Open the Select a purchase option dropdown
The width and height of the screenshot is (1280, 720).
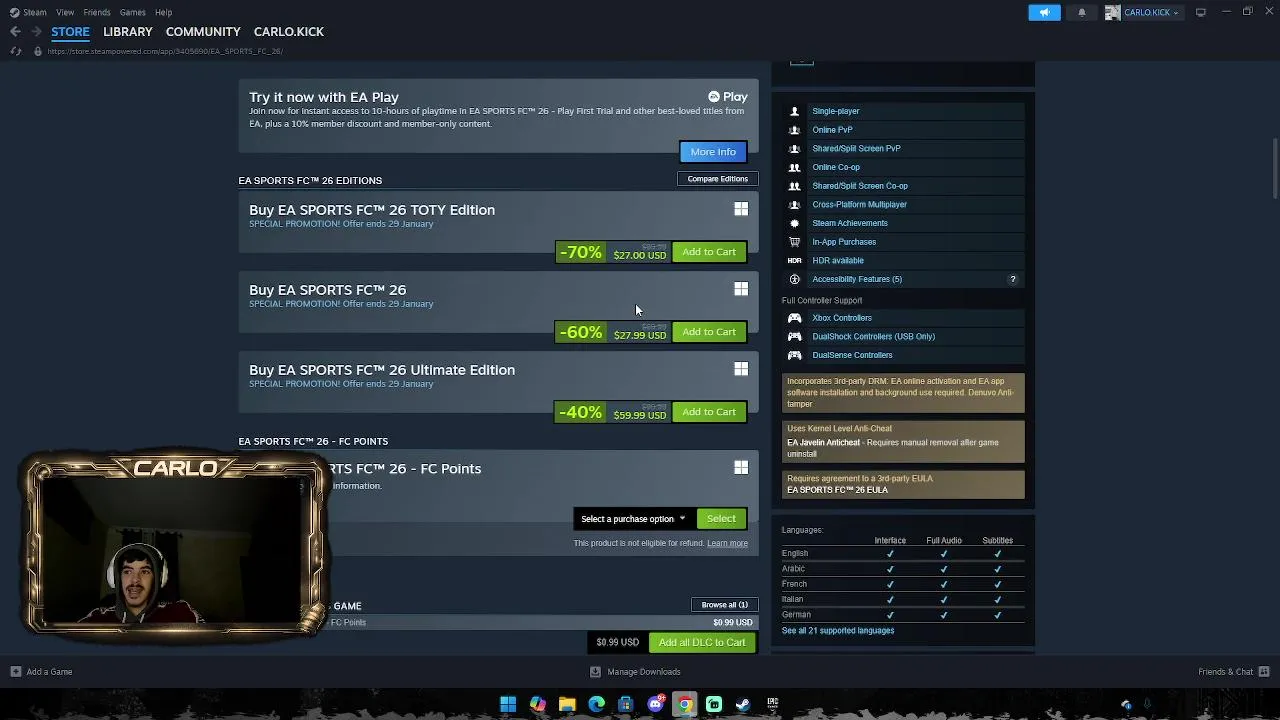(633, 519)
